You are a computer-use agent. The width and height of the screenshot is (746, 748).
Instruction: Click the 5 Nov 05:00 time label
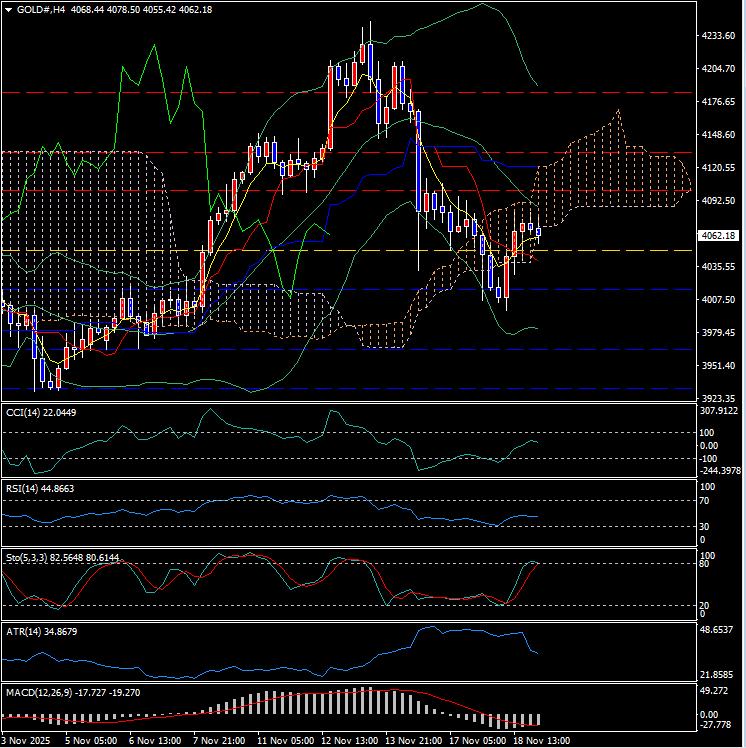click(91, 740)
